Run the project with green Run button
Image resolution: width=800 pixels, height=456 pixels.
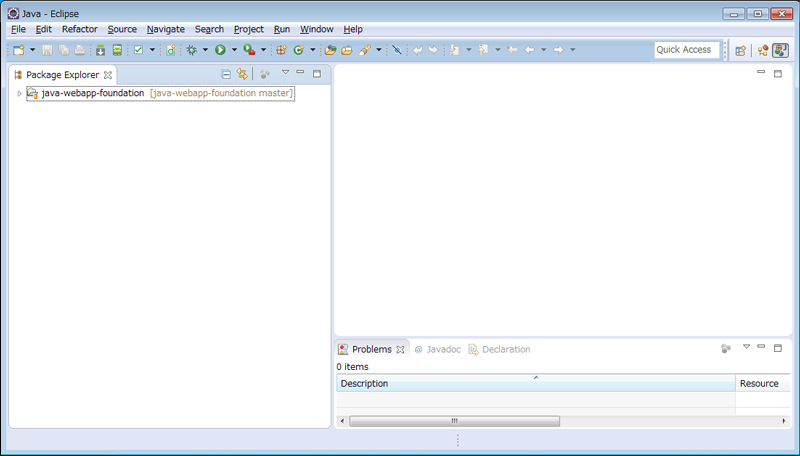coord(220,50)
